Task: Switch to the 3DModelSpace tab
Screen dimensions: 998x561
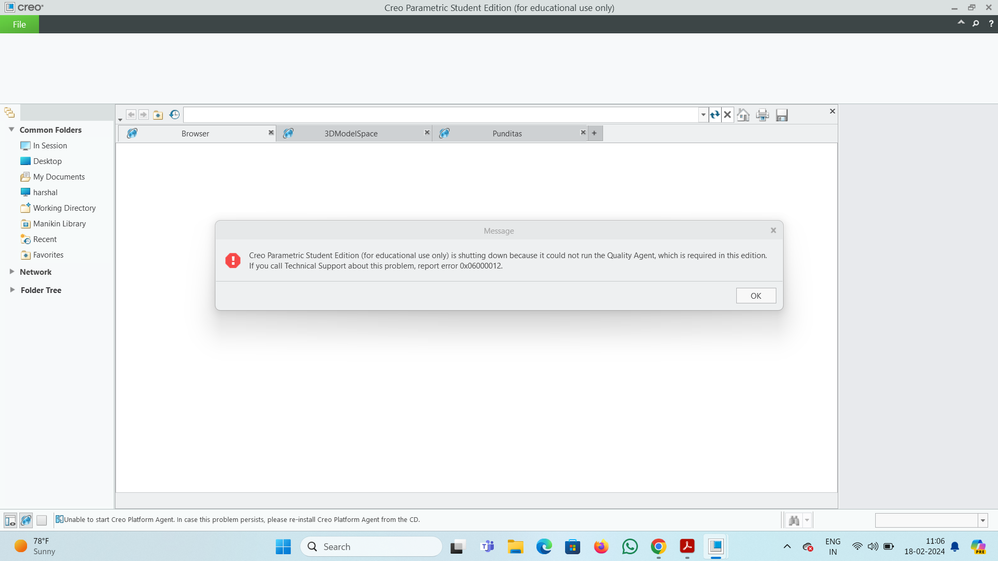Action: 351,133
